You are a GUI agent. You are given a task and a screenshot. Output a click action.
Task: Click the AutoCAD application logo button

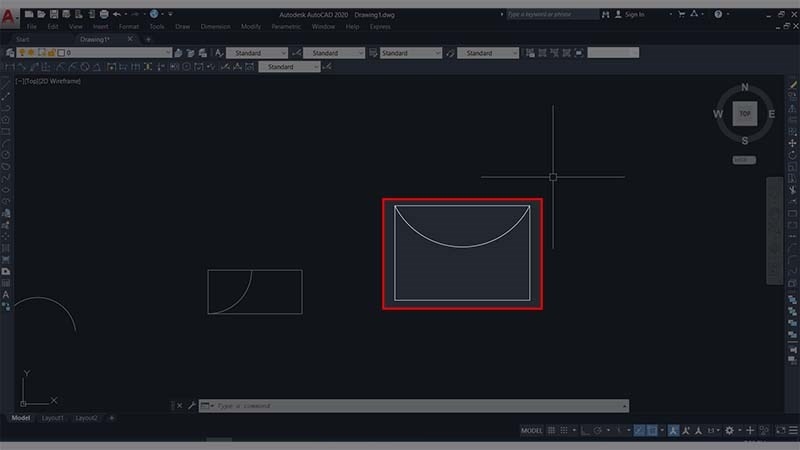[8, 16]
